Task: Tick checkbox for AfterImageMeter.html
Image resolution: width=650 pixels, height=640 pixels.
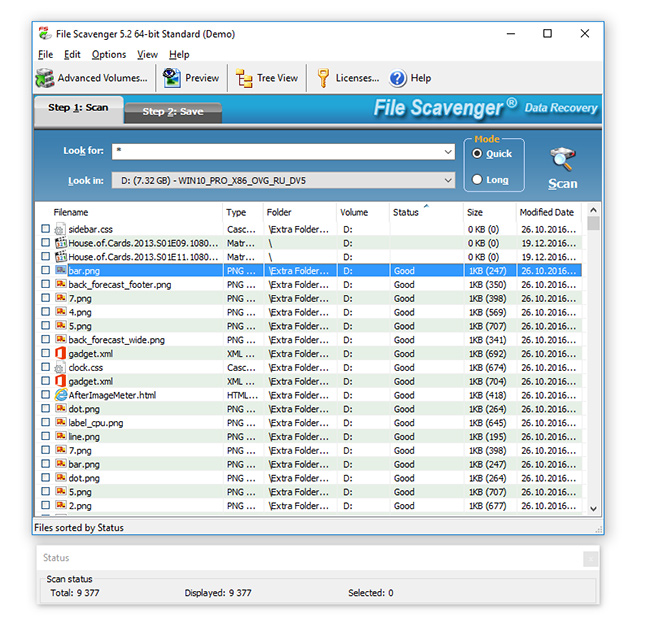Action: click(x=46, y=395)
